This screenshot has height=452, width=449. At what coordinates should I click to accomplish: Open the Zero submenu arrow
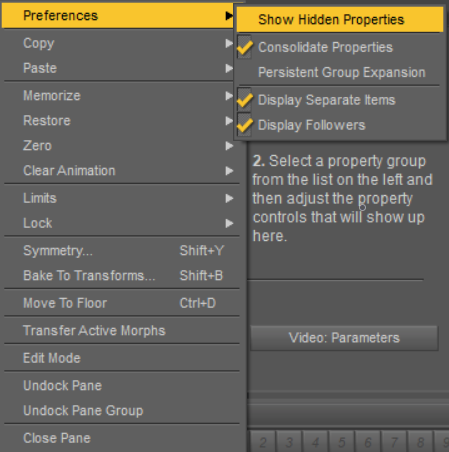(229, 146)
